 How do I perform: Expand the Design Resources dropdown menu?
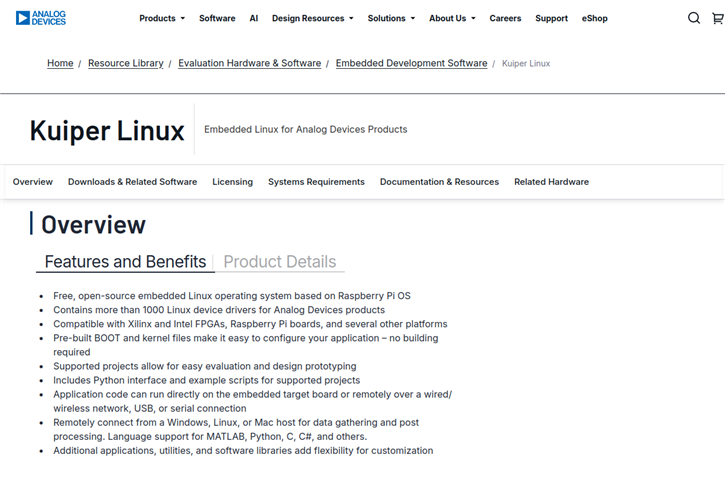pyautogui.click(x=313, y=18)
